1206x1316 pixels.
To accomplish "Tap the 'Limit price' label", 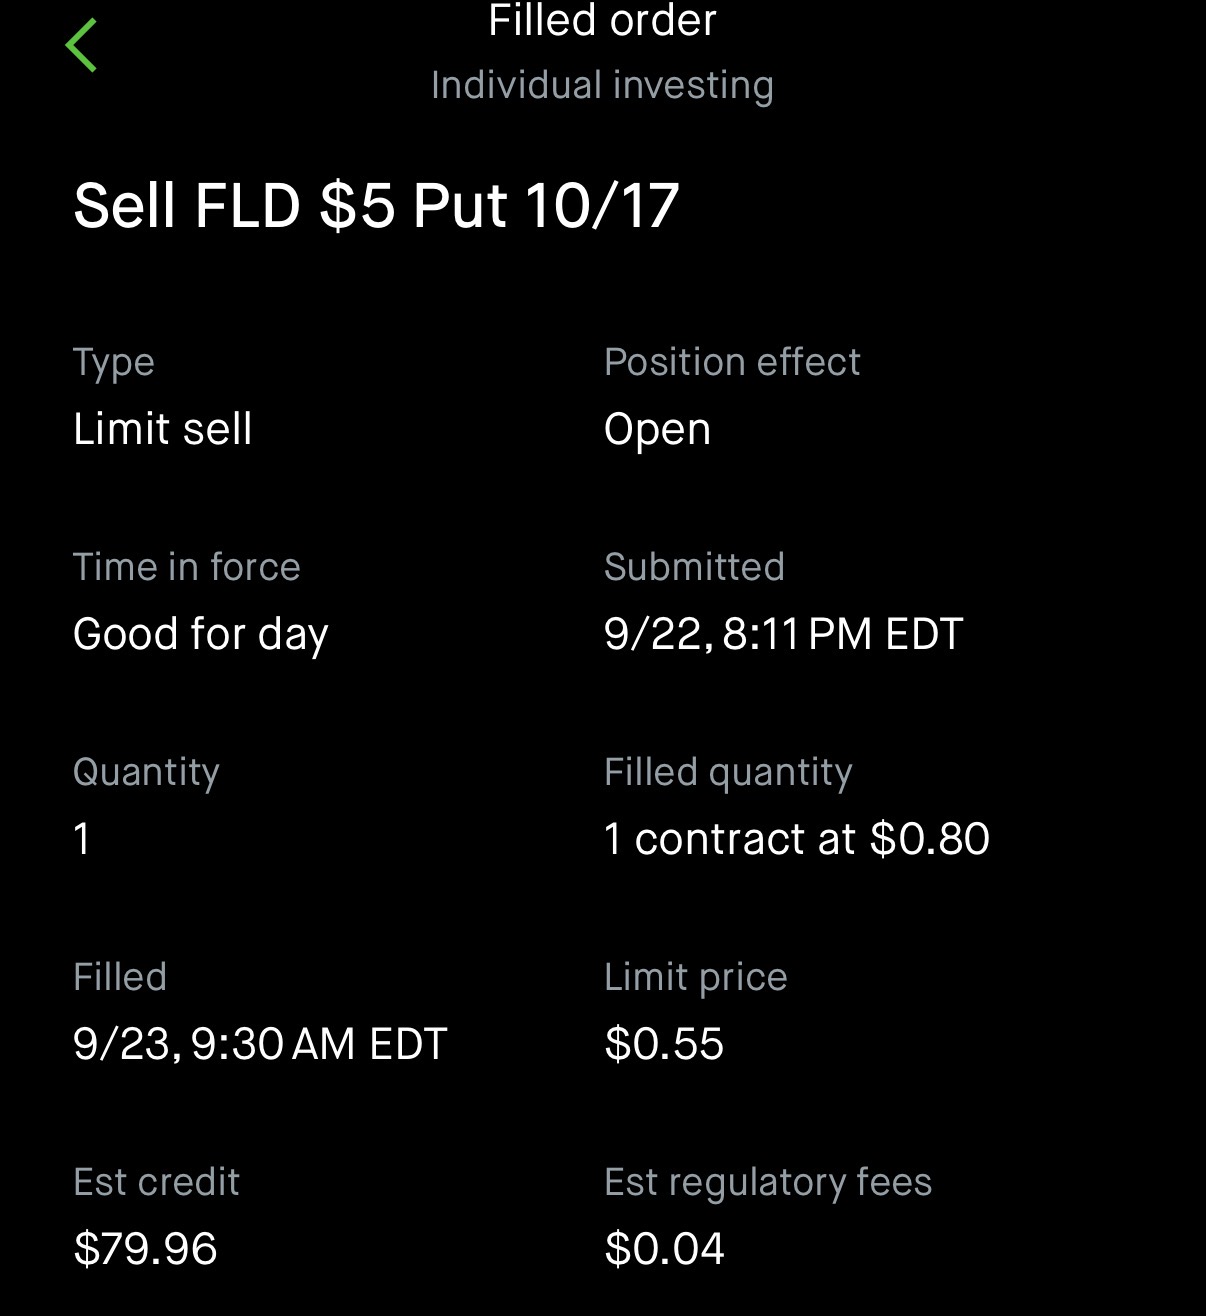I will point(695,977).
